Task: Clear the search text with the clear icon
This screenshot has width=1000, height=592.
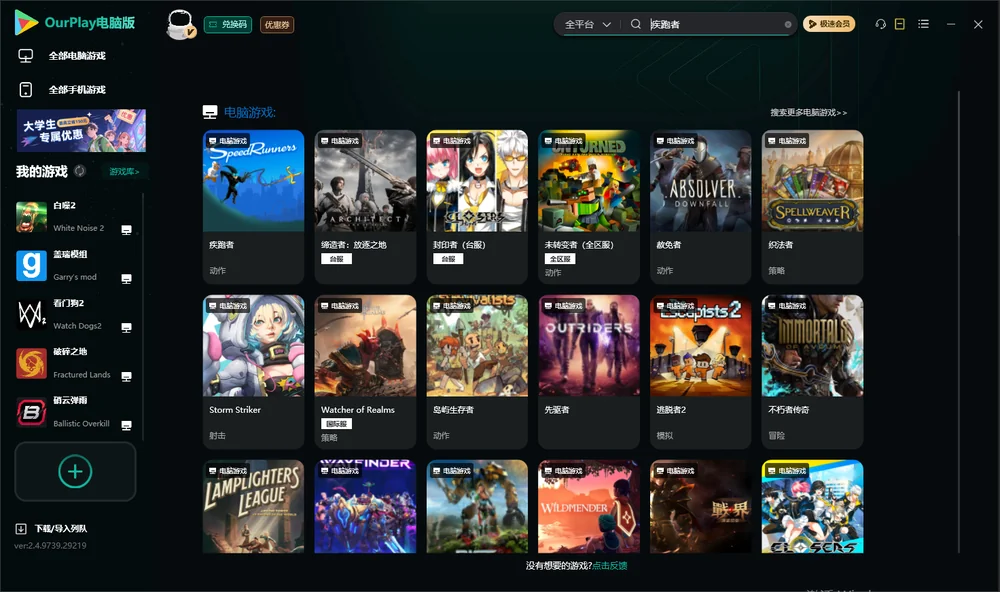Action: [788, 24]
